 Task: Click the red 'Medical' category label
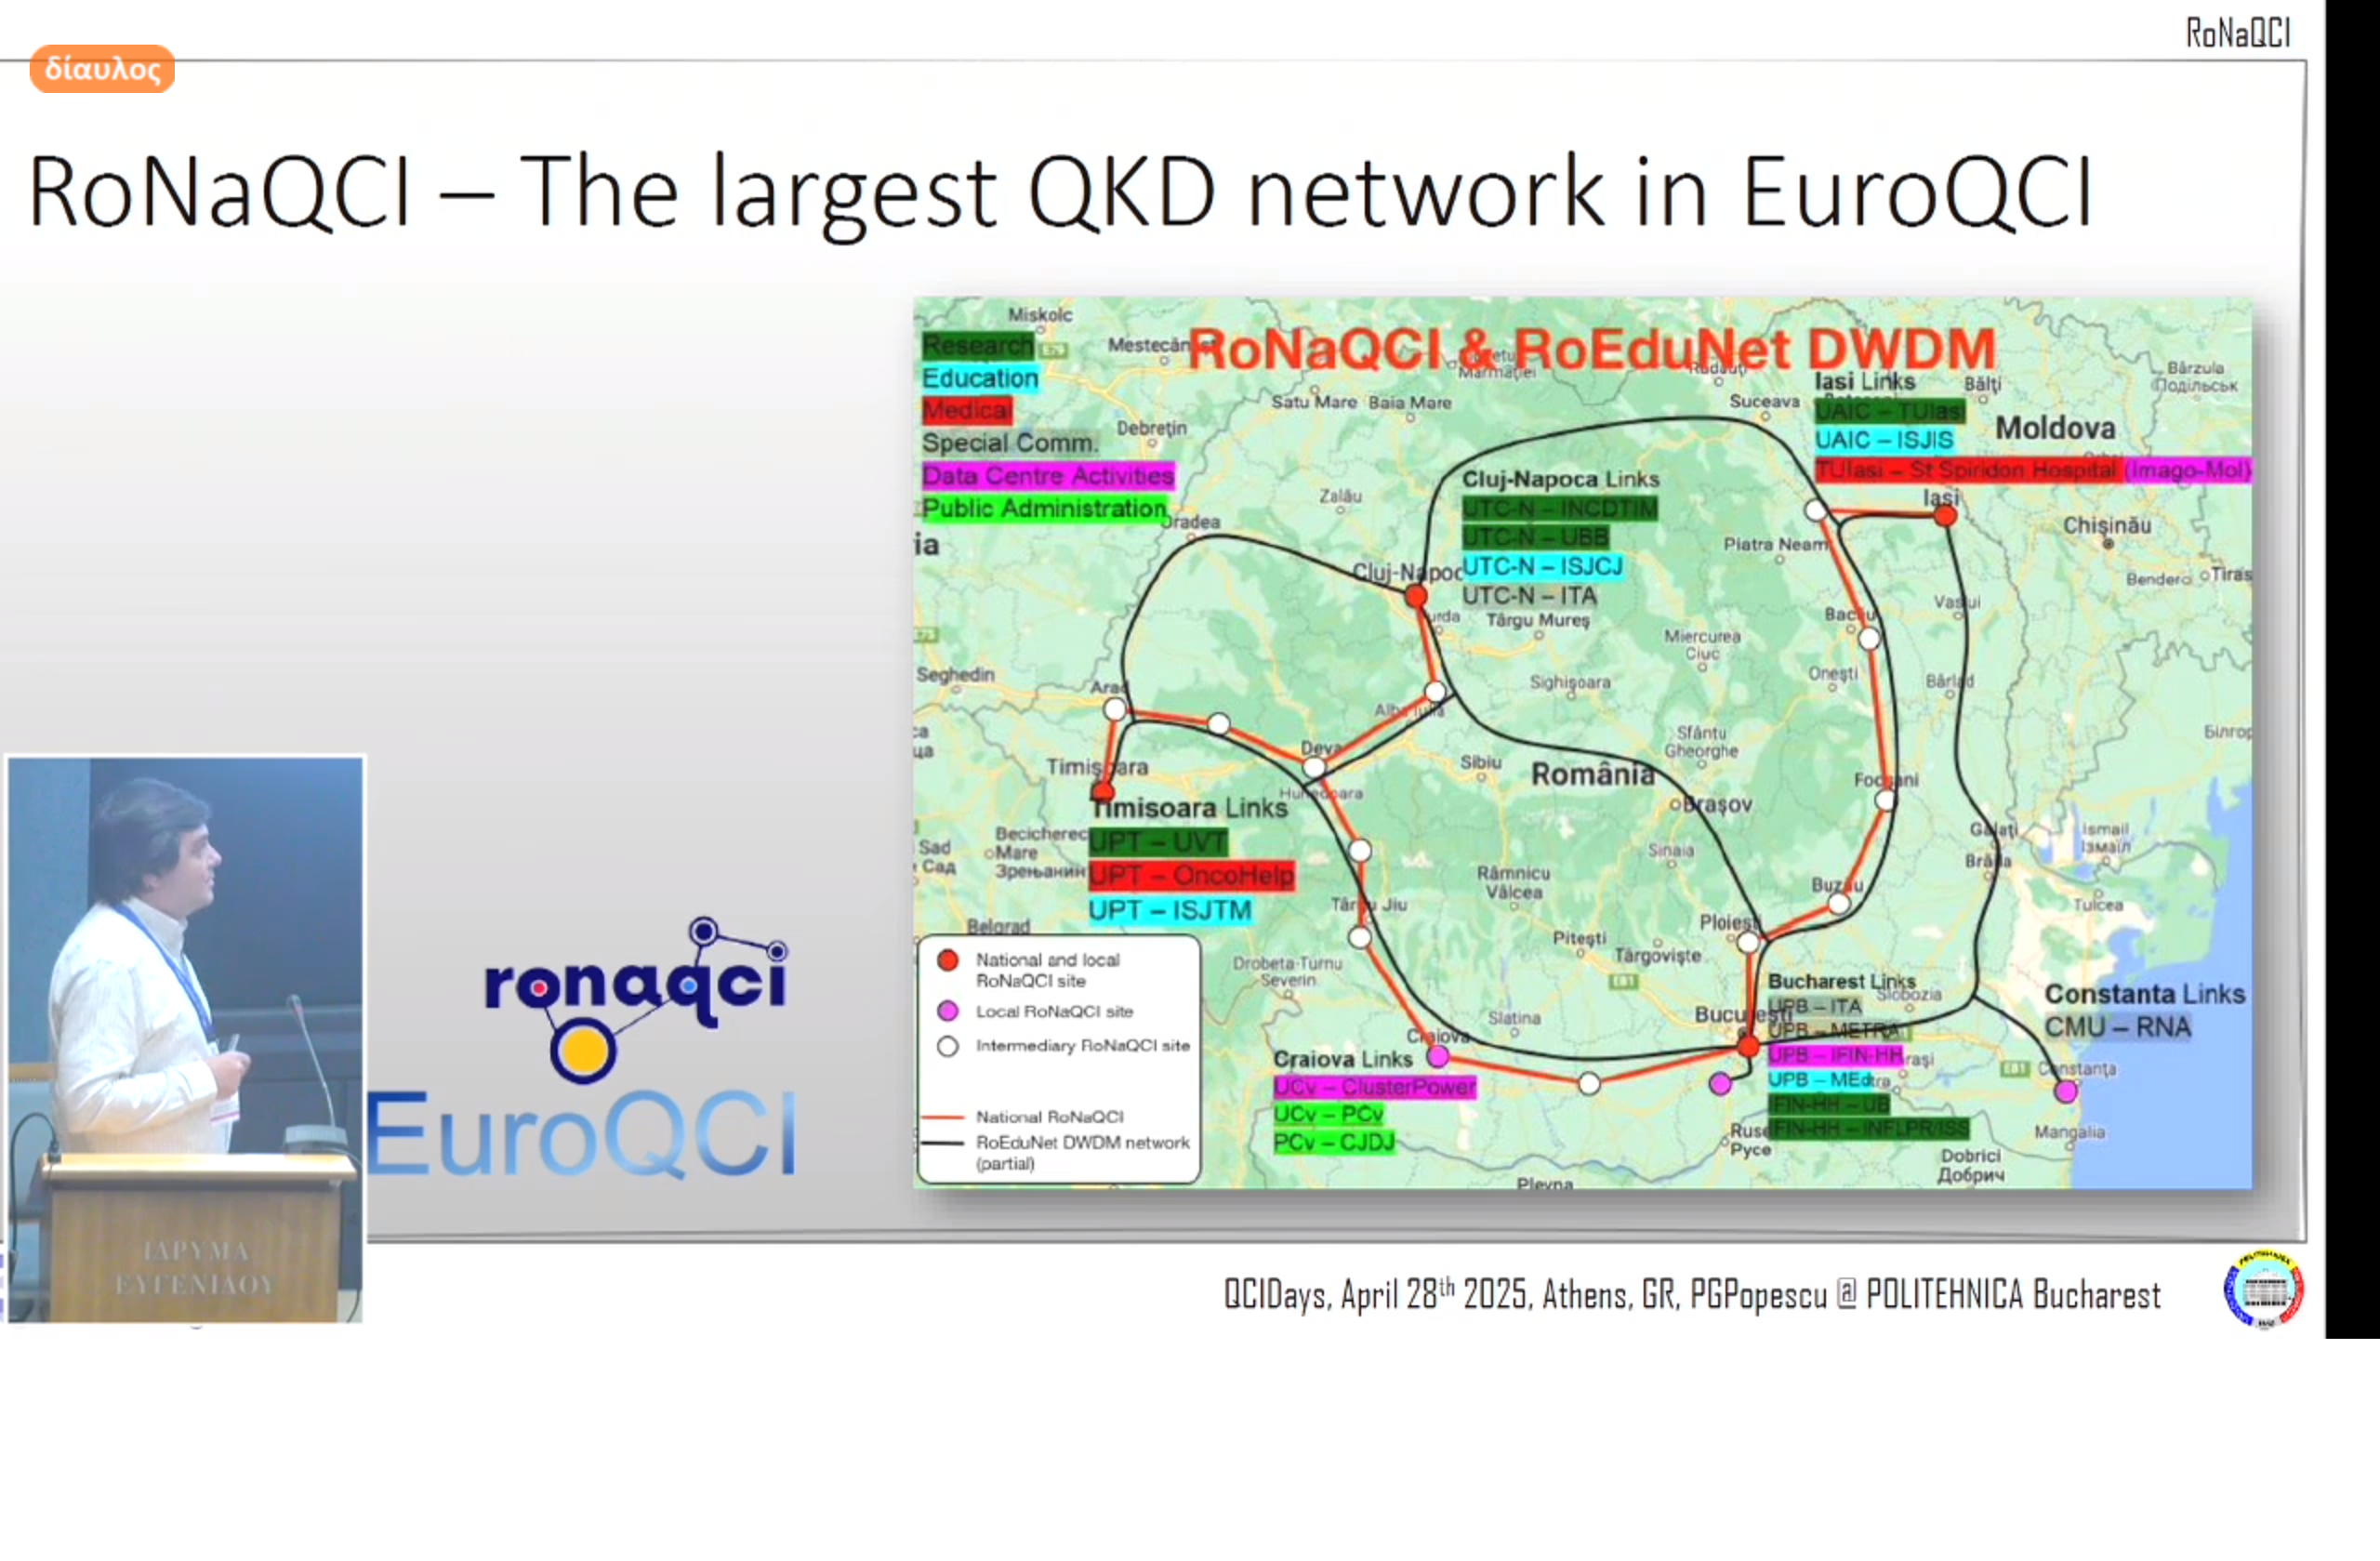coord(967,410)
